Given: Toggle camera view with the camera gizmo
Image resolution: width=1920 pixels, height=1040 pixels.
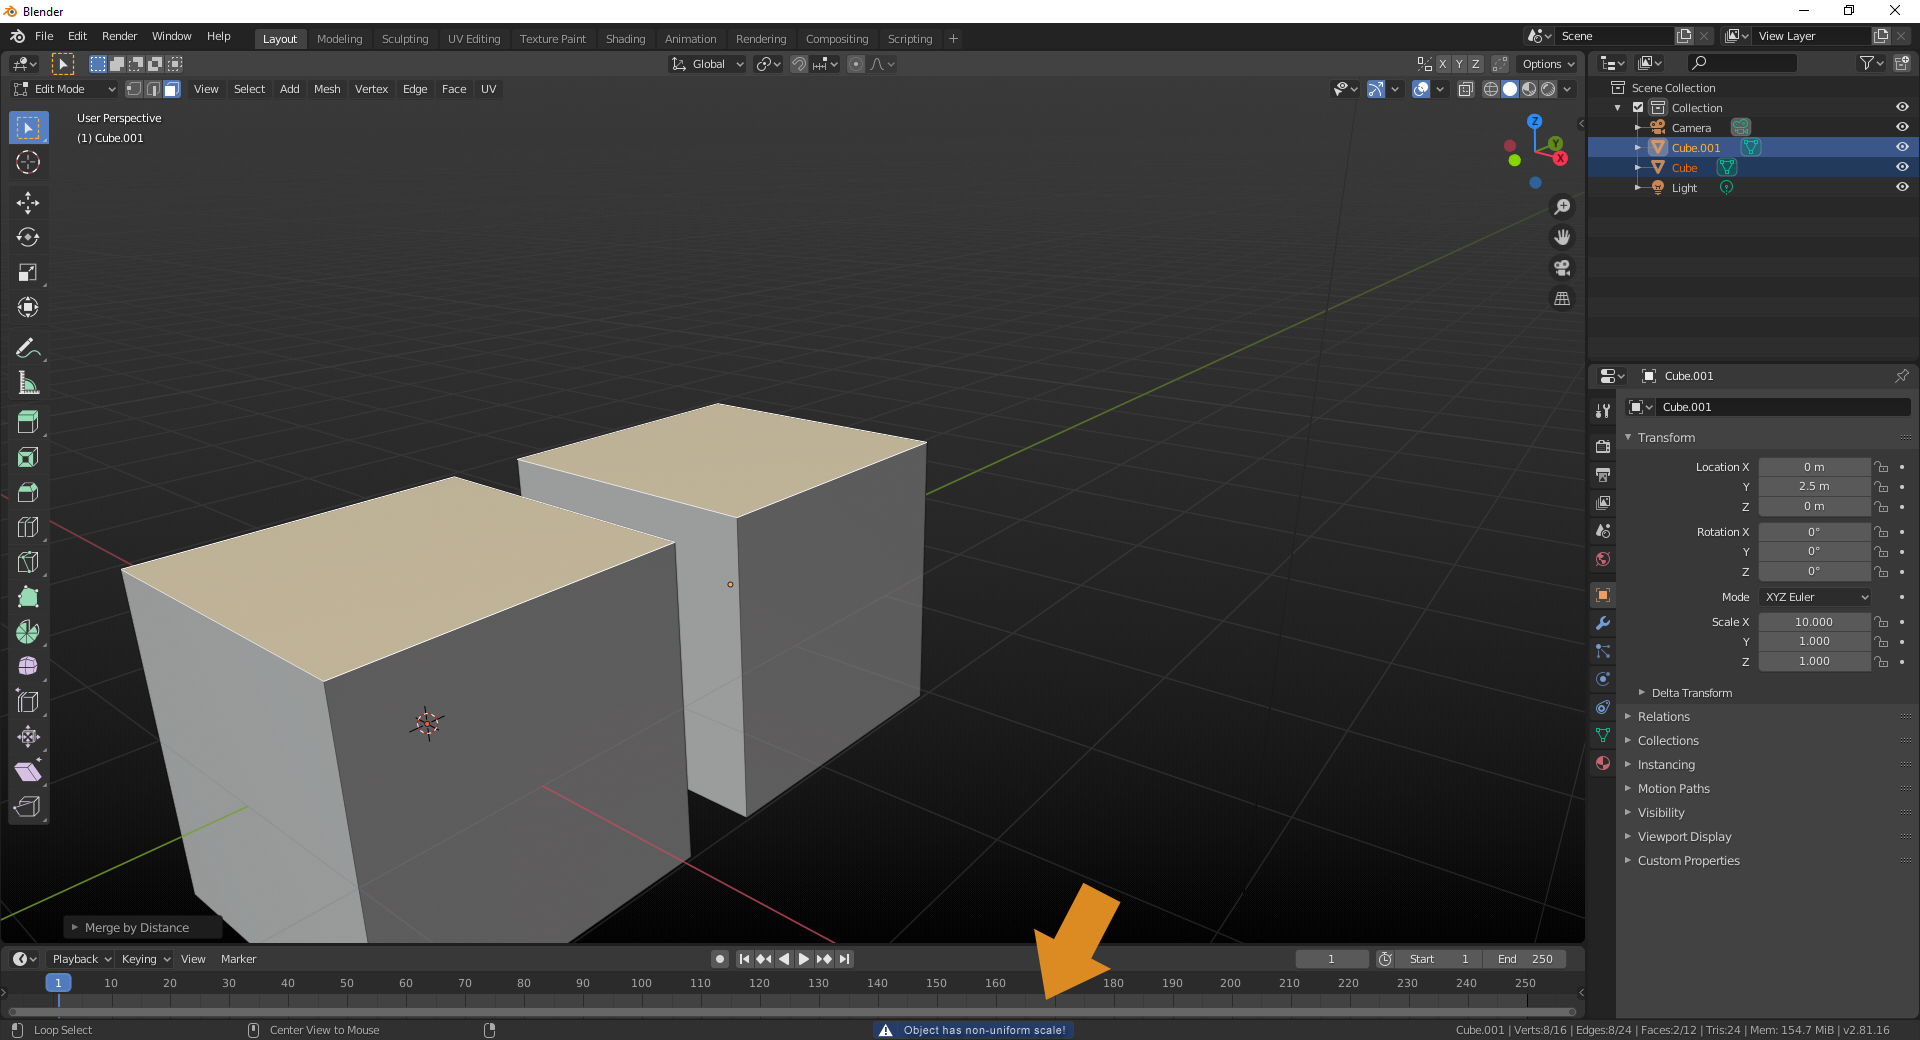Looking at the screenshot, I should pos(1562,268).
